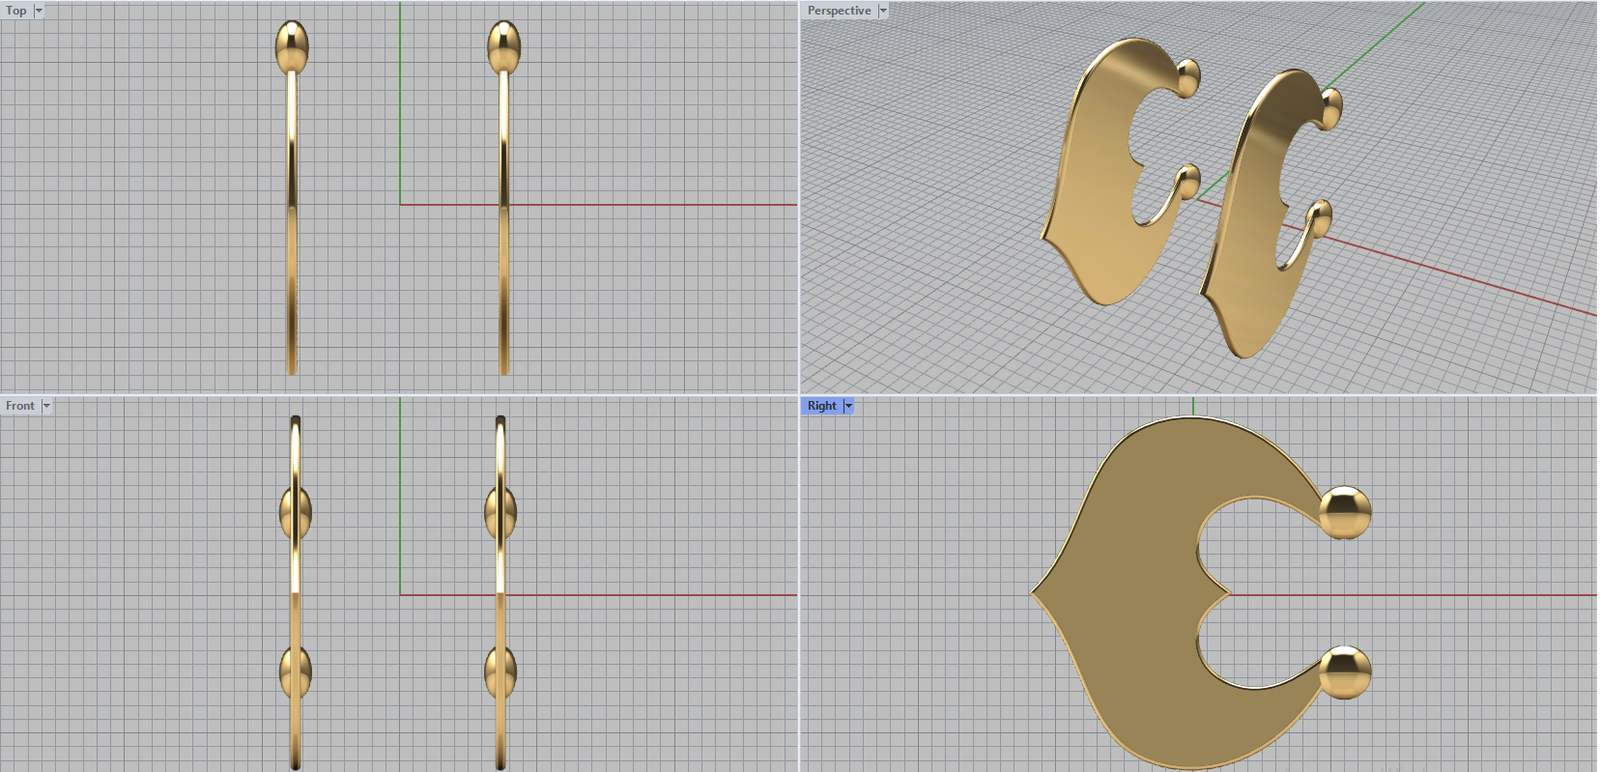The width and height of the screenshot is (1600, 772).
Task: Click oval bead atop right earring in Top view
Action: point(503,46)
